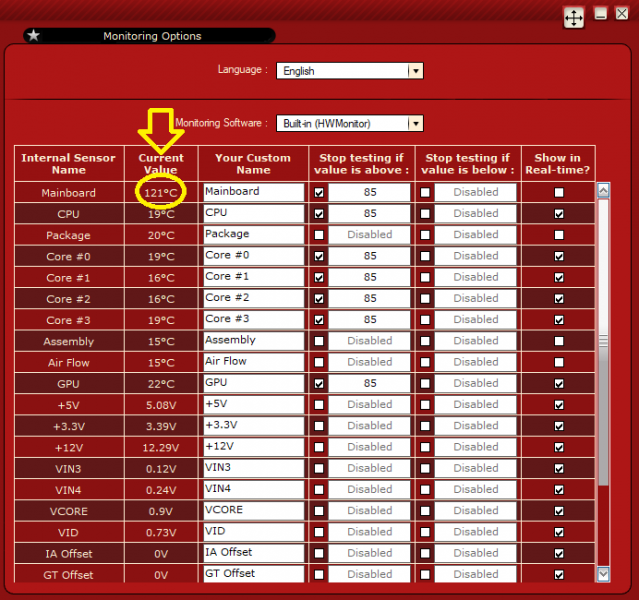Enable stop-above checkbox for Package

coord(319,235)
